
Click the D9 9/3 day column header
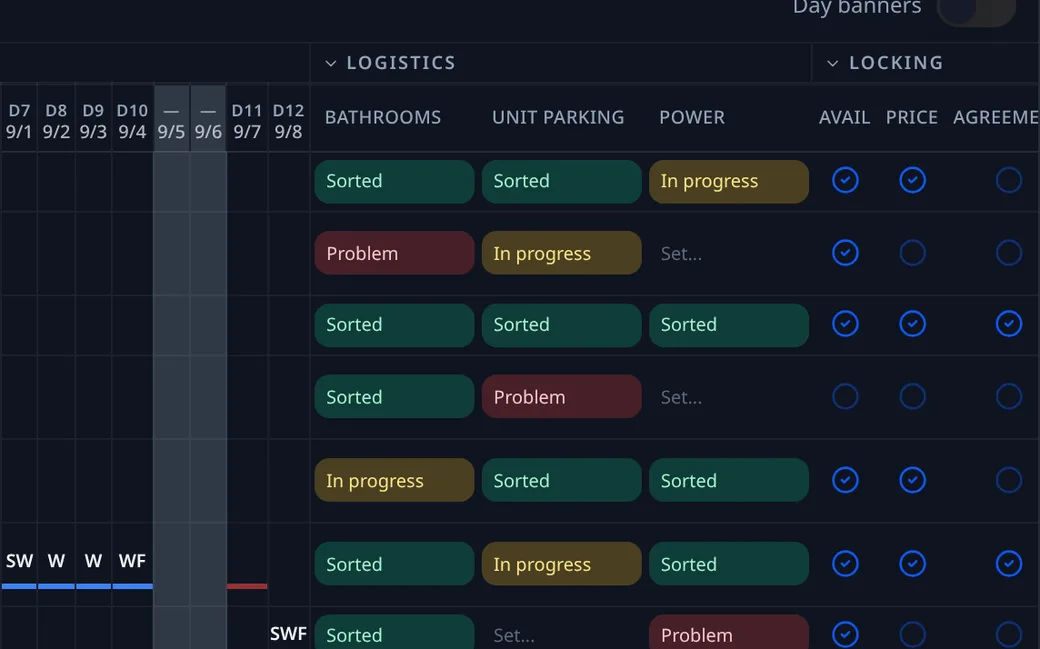[94, 121]
